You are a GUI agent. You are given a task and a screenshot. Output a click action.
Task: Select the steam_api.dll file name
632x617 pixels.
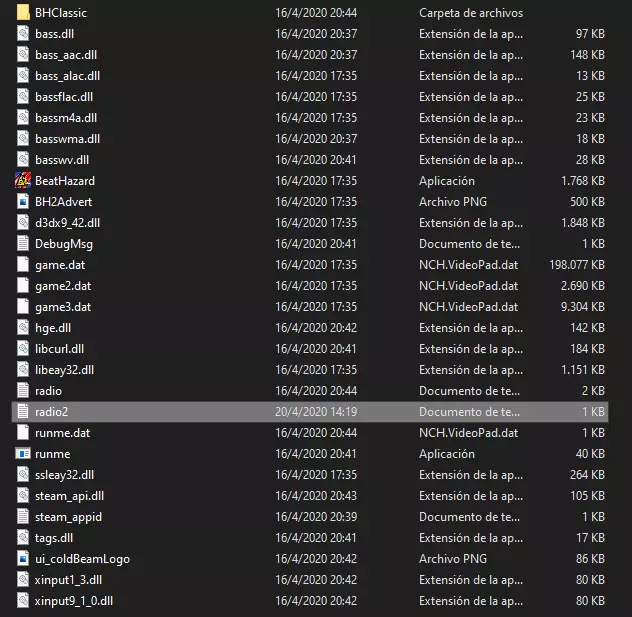point(69,496)
